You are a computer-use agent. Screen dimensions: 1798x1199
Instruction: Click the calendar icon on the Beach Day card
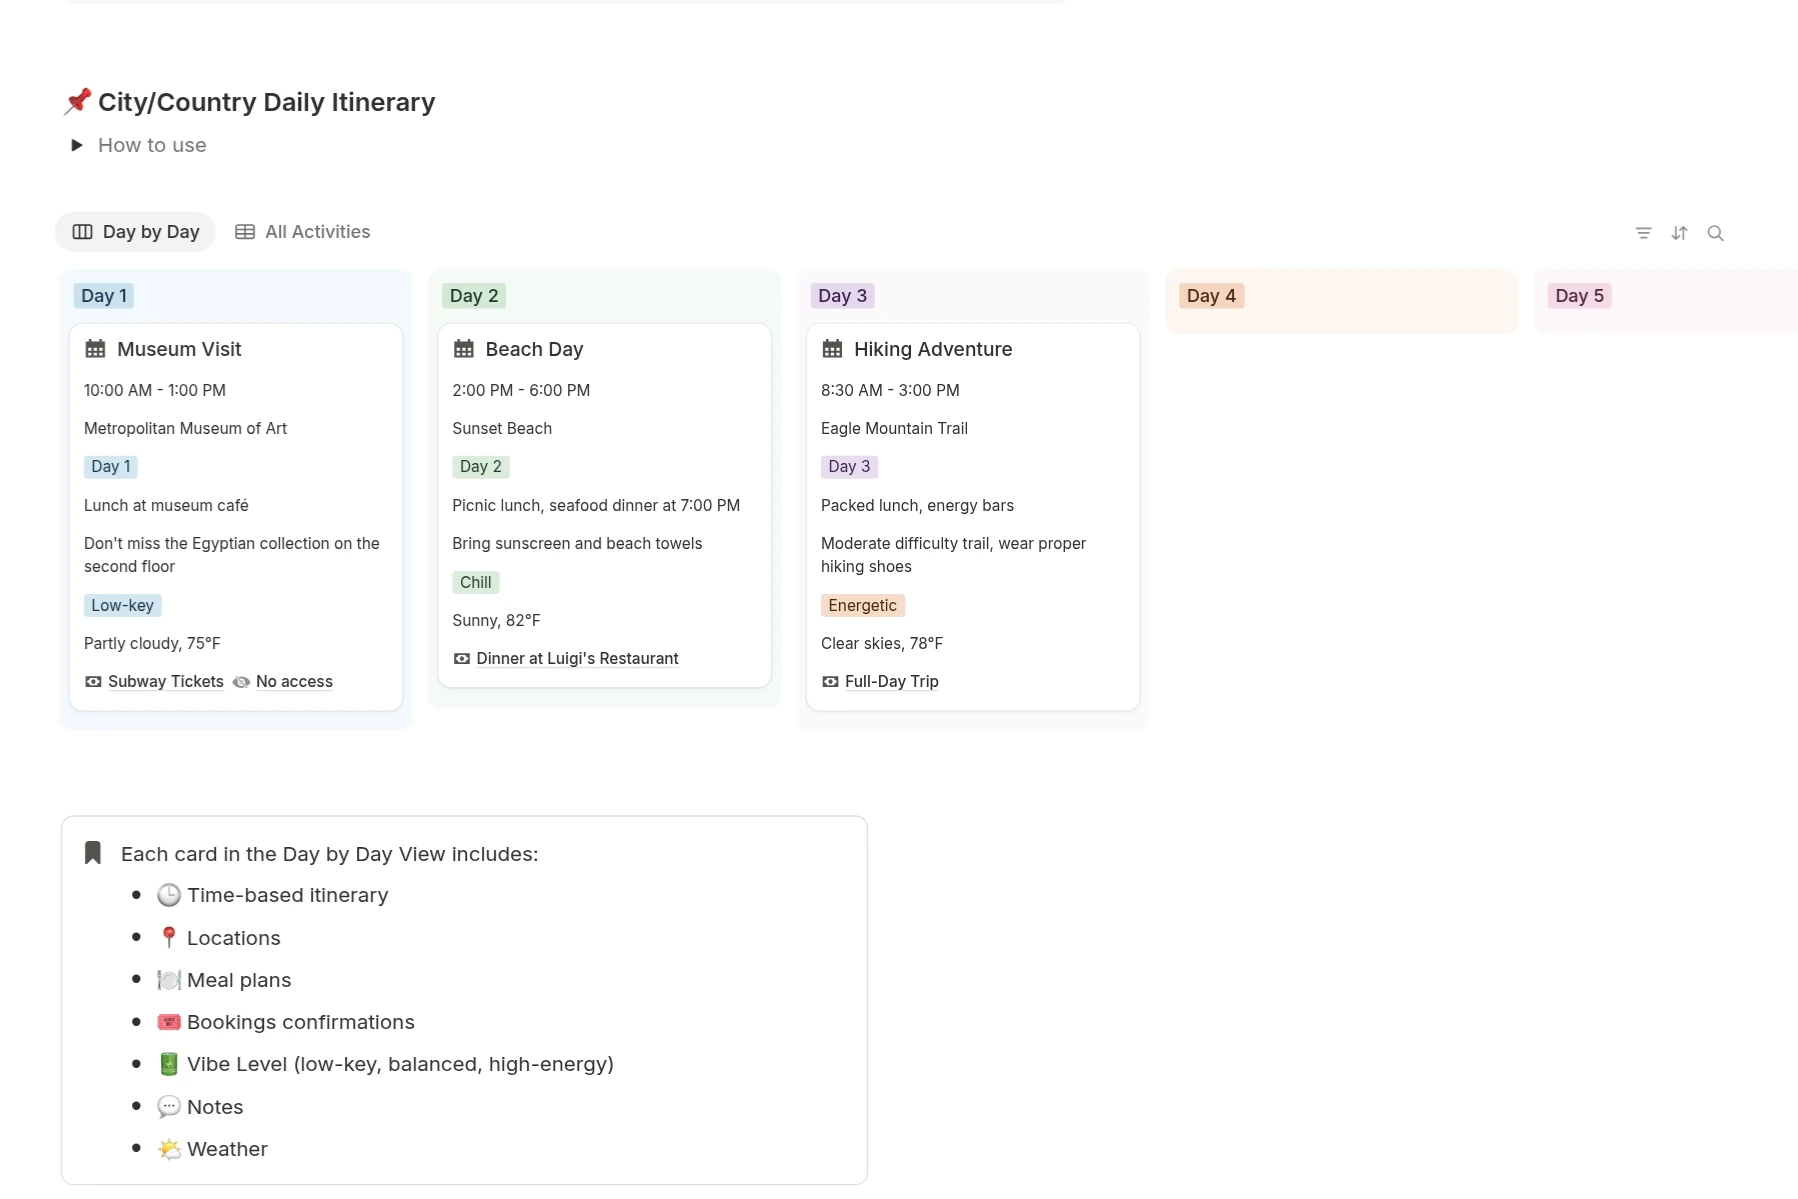click(464, 349)
